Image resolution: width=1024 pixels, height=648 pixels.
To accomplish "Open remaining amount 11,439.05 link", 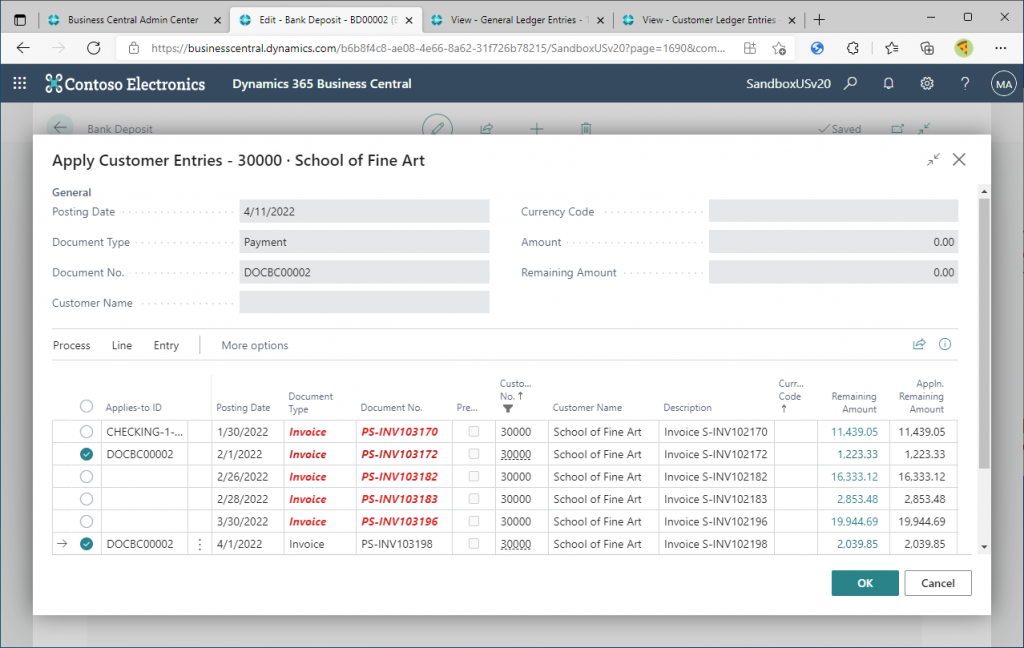I will pos(854,432).
